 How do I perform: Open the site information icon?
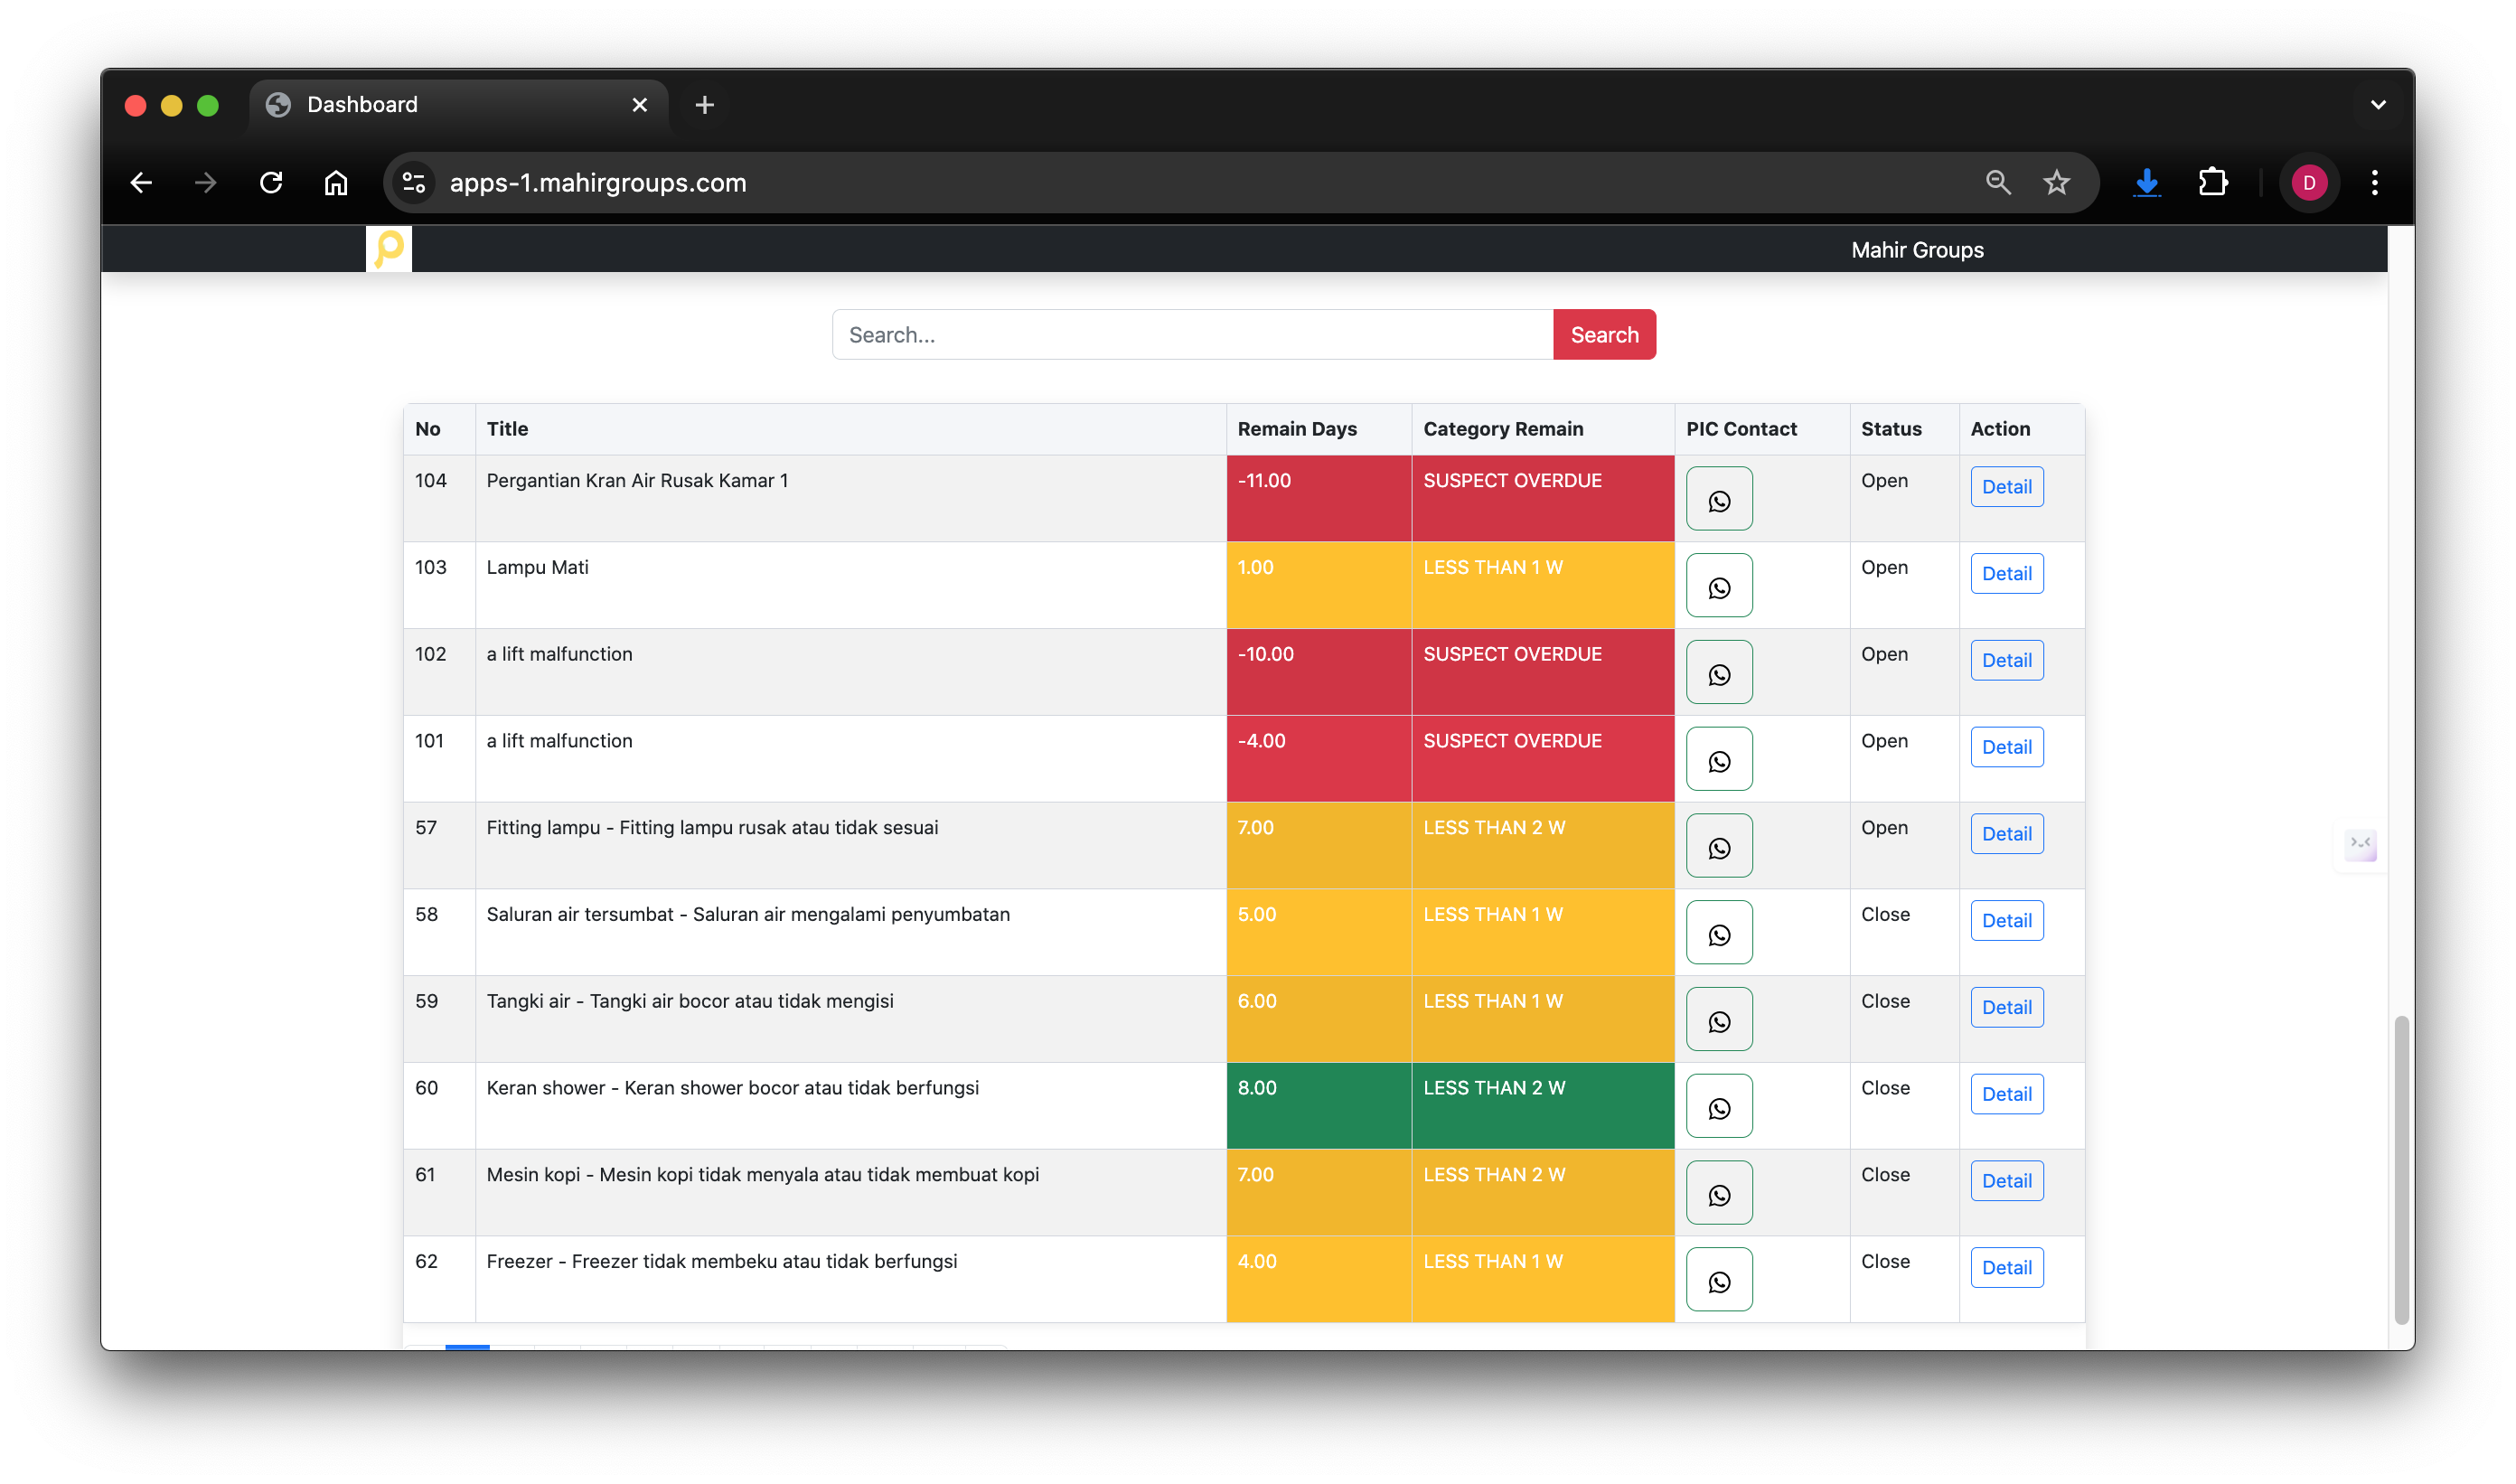[414, 183]
